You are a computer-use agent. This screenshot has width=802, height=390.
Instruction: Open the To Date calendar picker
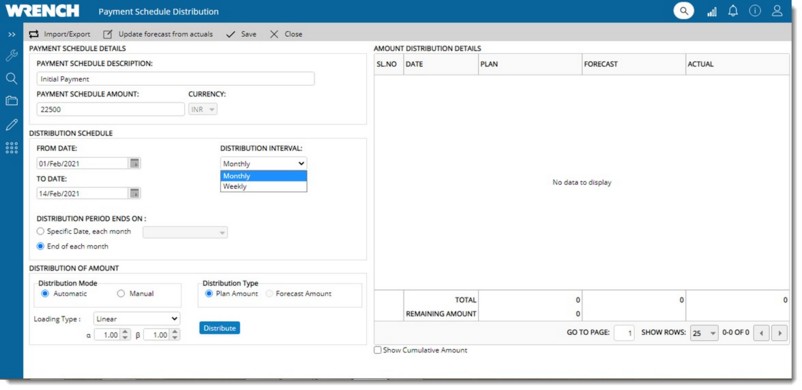[135, 193]
